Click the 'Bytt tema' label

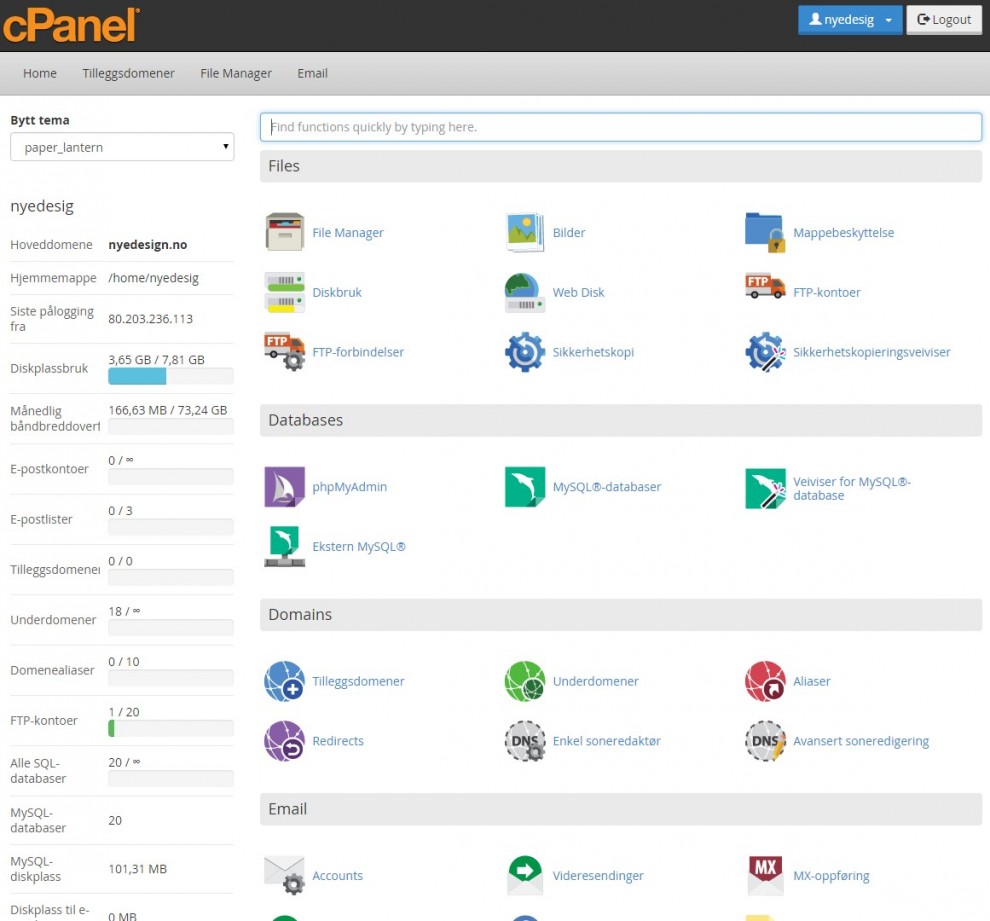point(40,120)
